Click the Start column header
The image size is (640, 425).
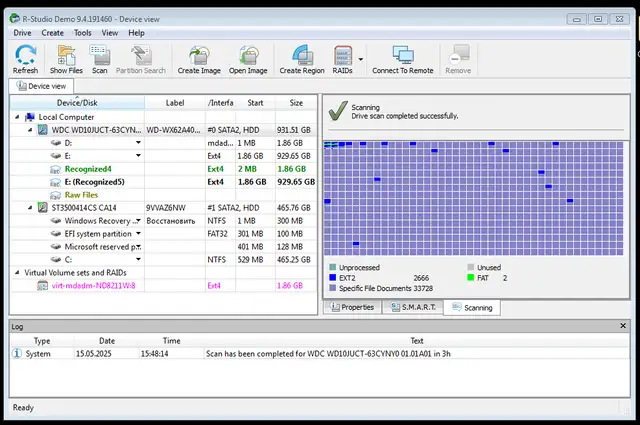[x=255, y=103]
